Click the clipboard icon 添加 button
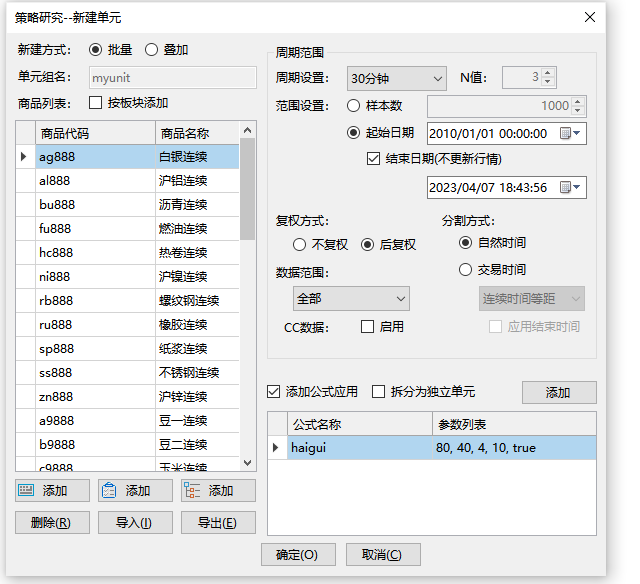This screenshot has height=584, width=640. pyautogui.click(x=135, y=491)
